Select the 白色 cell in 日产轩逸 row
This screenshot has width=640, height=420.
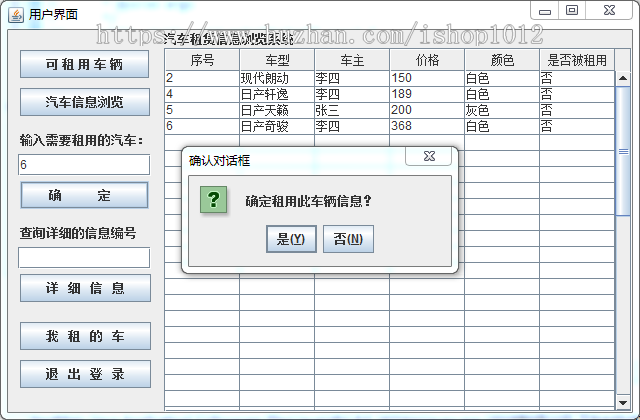[x=502, y=94]
